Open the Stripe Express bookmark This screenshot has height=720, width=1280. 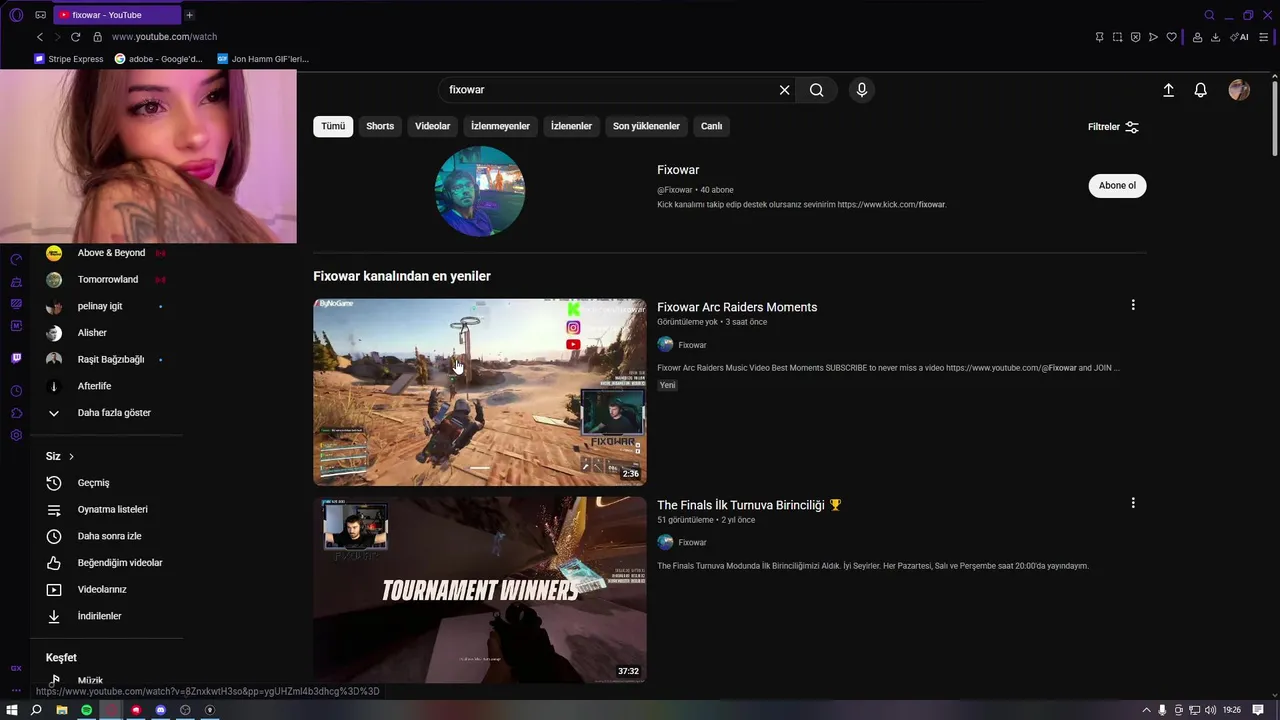69,59
